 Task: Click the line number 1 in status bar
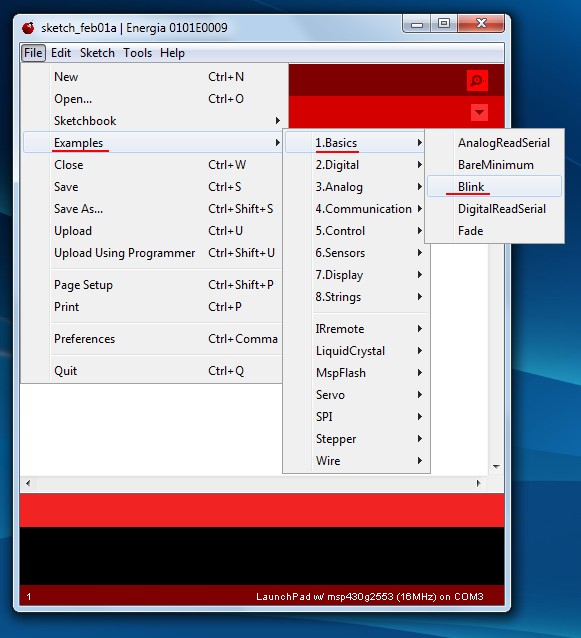(29, 597)
